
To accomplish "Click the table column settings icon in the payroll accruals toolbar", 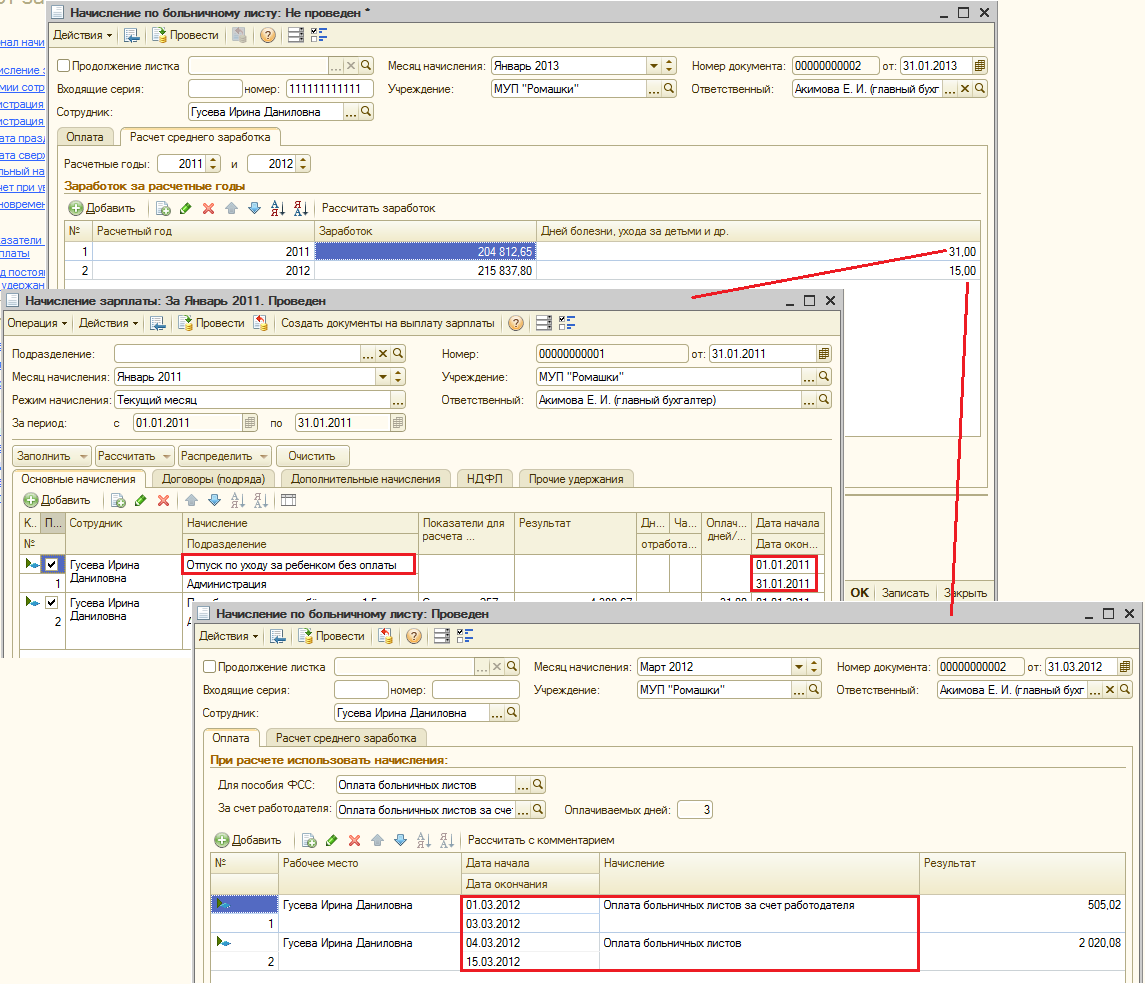I will coord(288,500).
